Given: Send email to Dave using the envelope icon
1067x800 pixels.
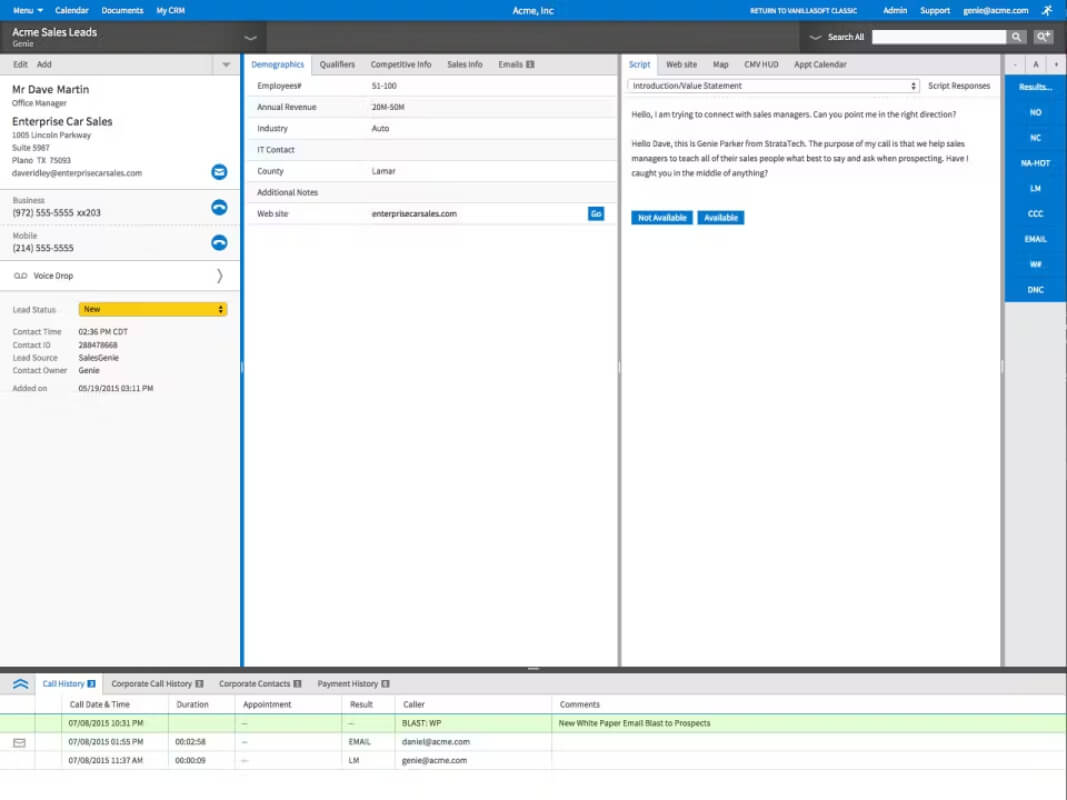Looking at the screenshot, I should [219, 172].
